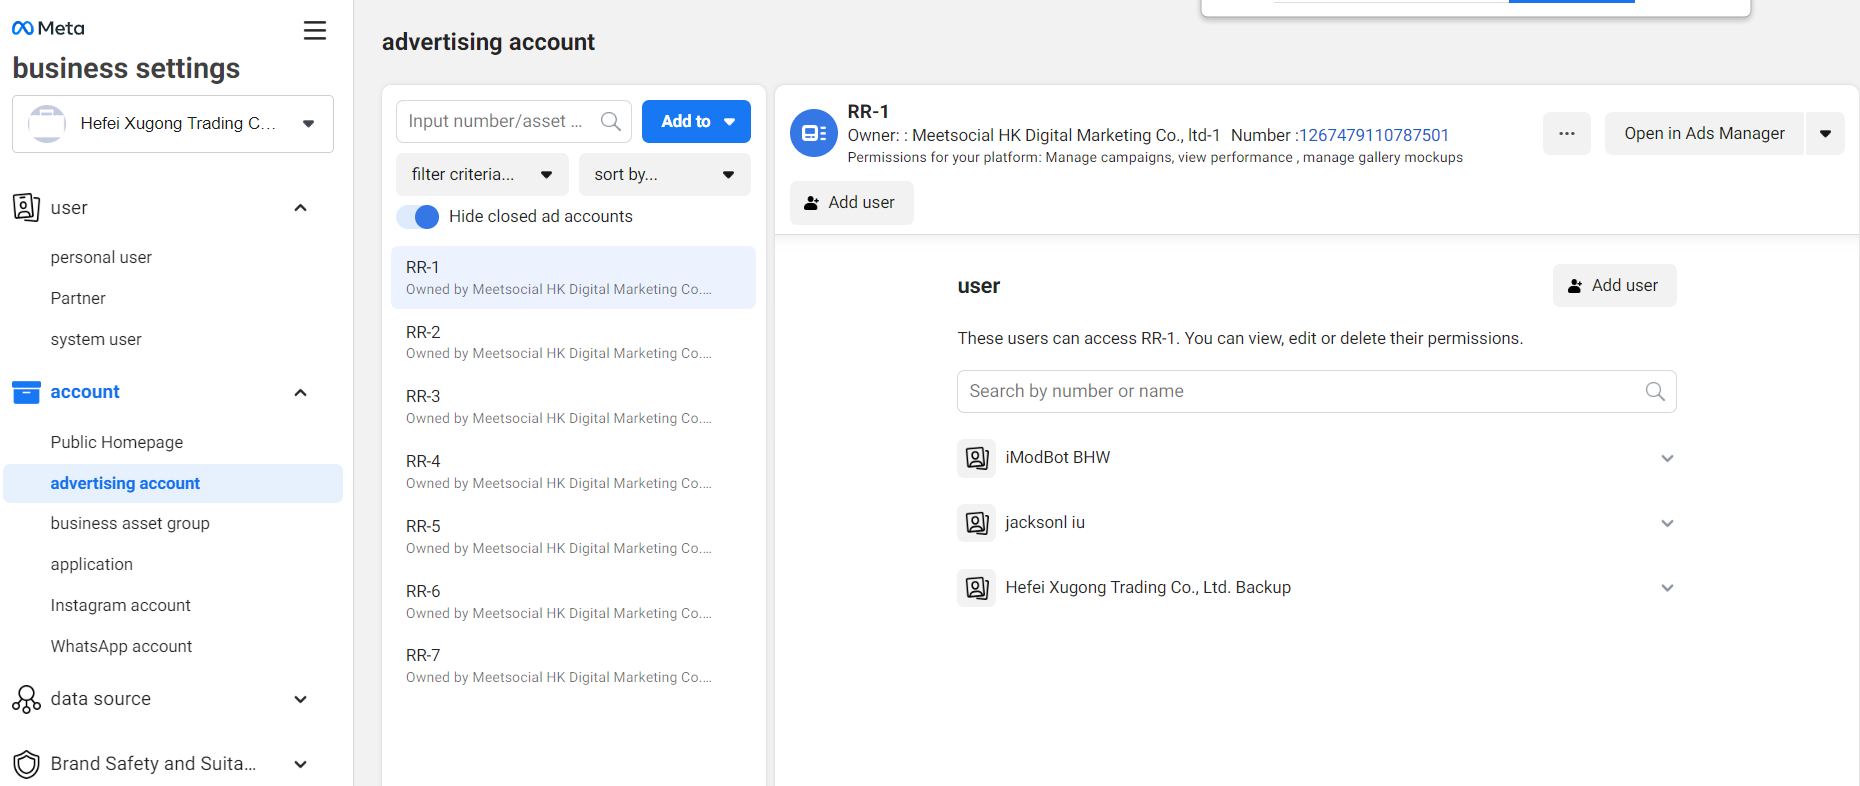Toggle Hide closed ad accounts switch

(x=418, y=217)
